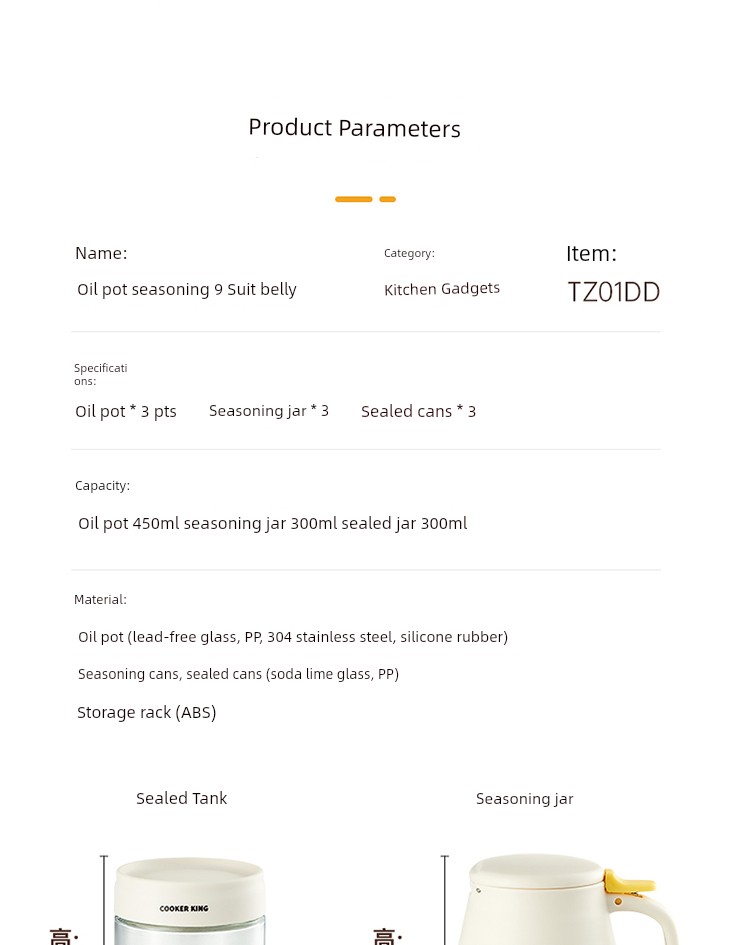Screen dimensions: 750x945
Task: Click the Storage rack (ABS) text
Action: pyautogui.click(x=147, y=712)
